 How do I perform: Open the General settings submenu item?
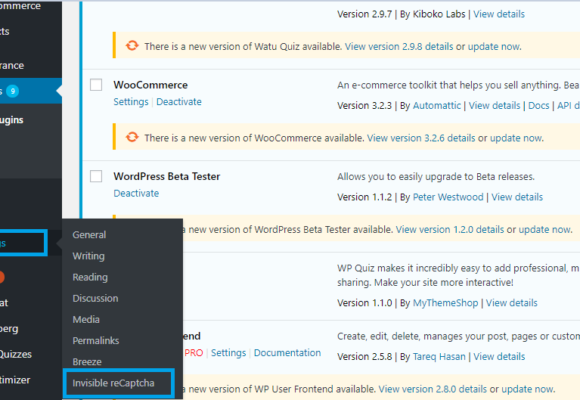click(89, 235)
